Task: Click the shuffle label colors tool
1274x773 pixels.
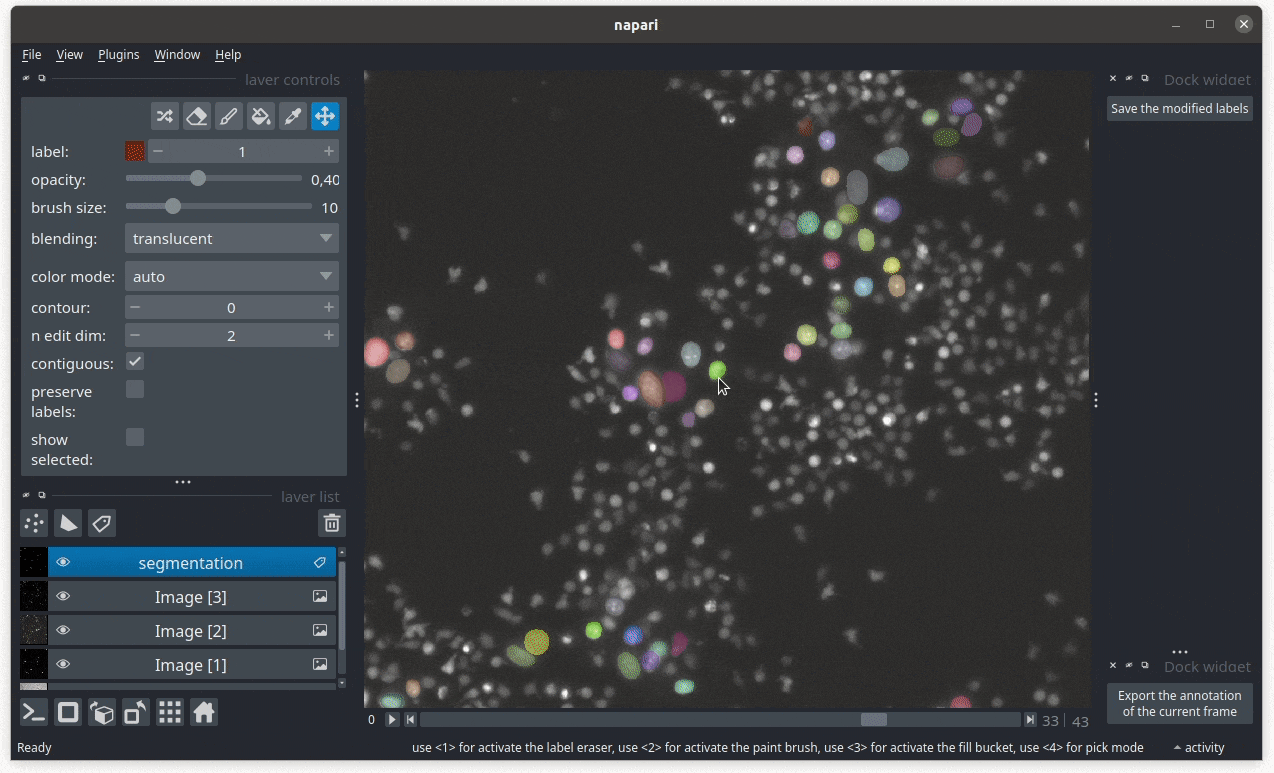Action: [x=165, y=117]
